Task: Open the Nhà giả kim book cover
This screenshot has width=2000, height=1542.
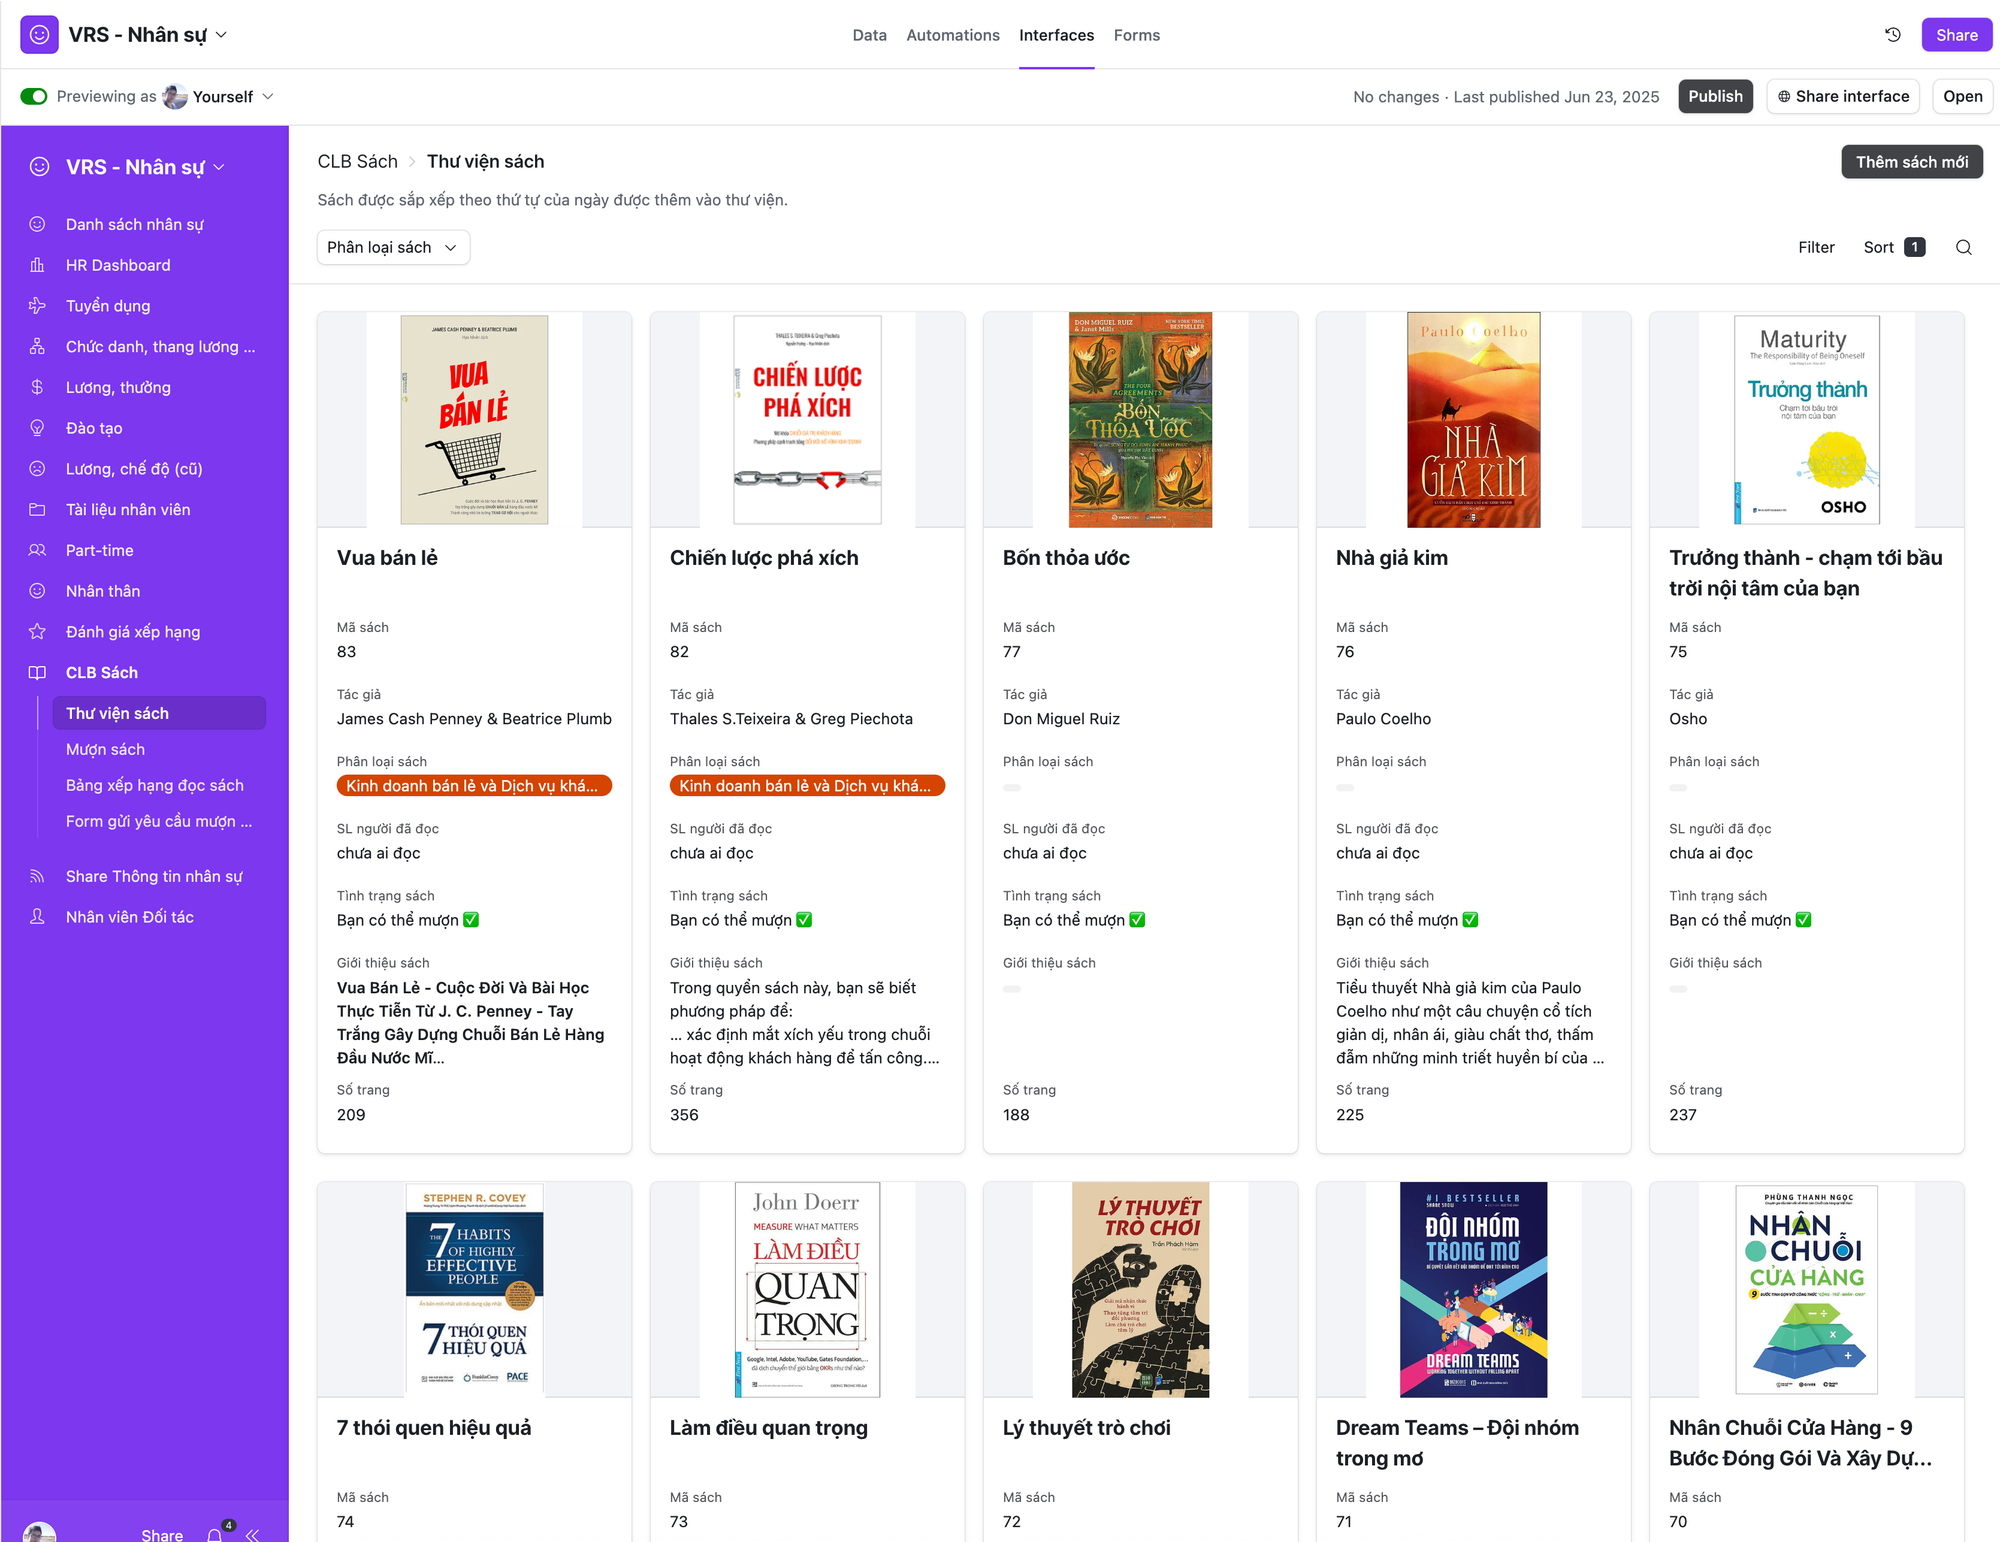Action: (x=1473, y=420)
